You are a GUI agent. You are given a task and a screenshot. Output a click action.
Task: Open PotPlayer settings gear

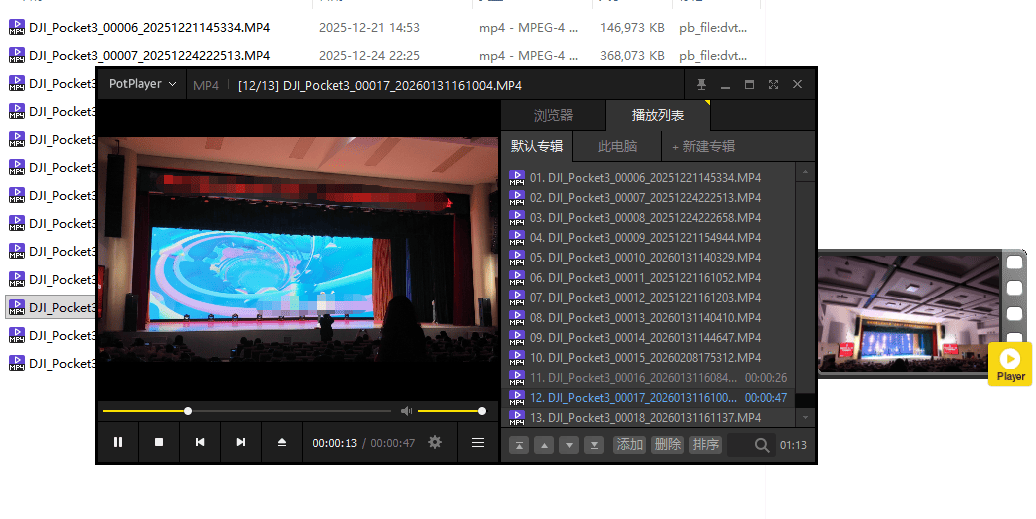click(435, 442)
